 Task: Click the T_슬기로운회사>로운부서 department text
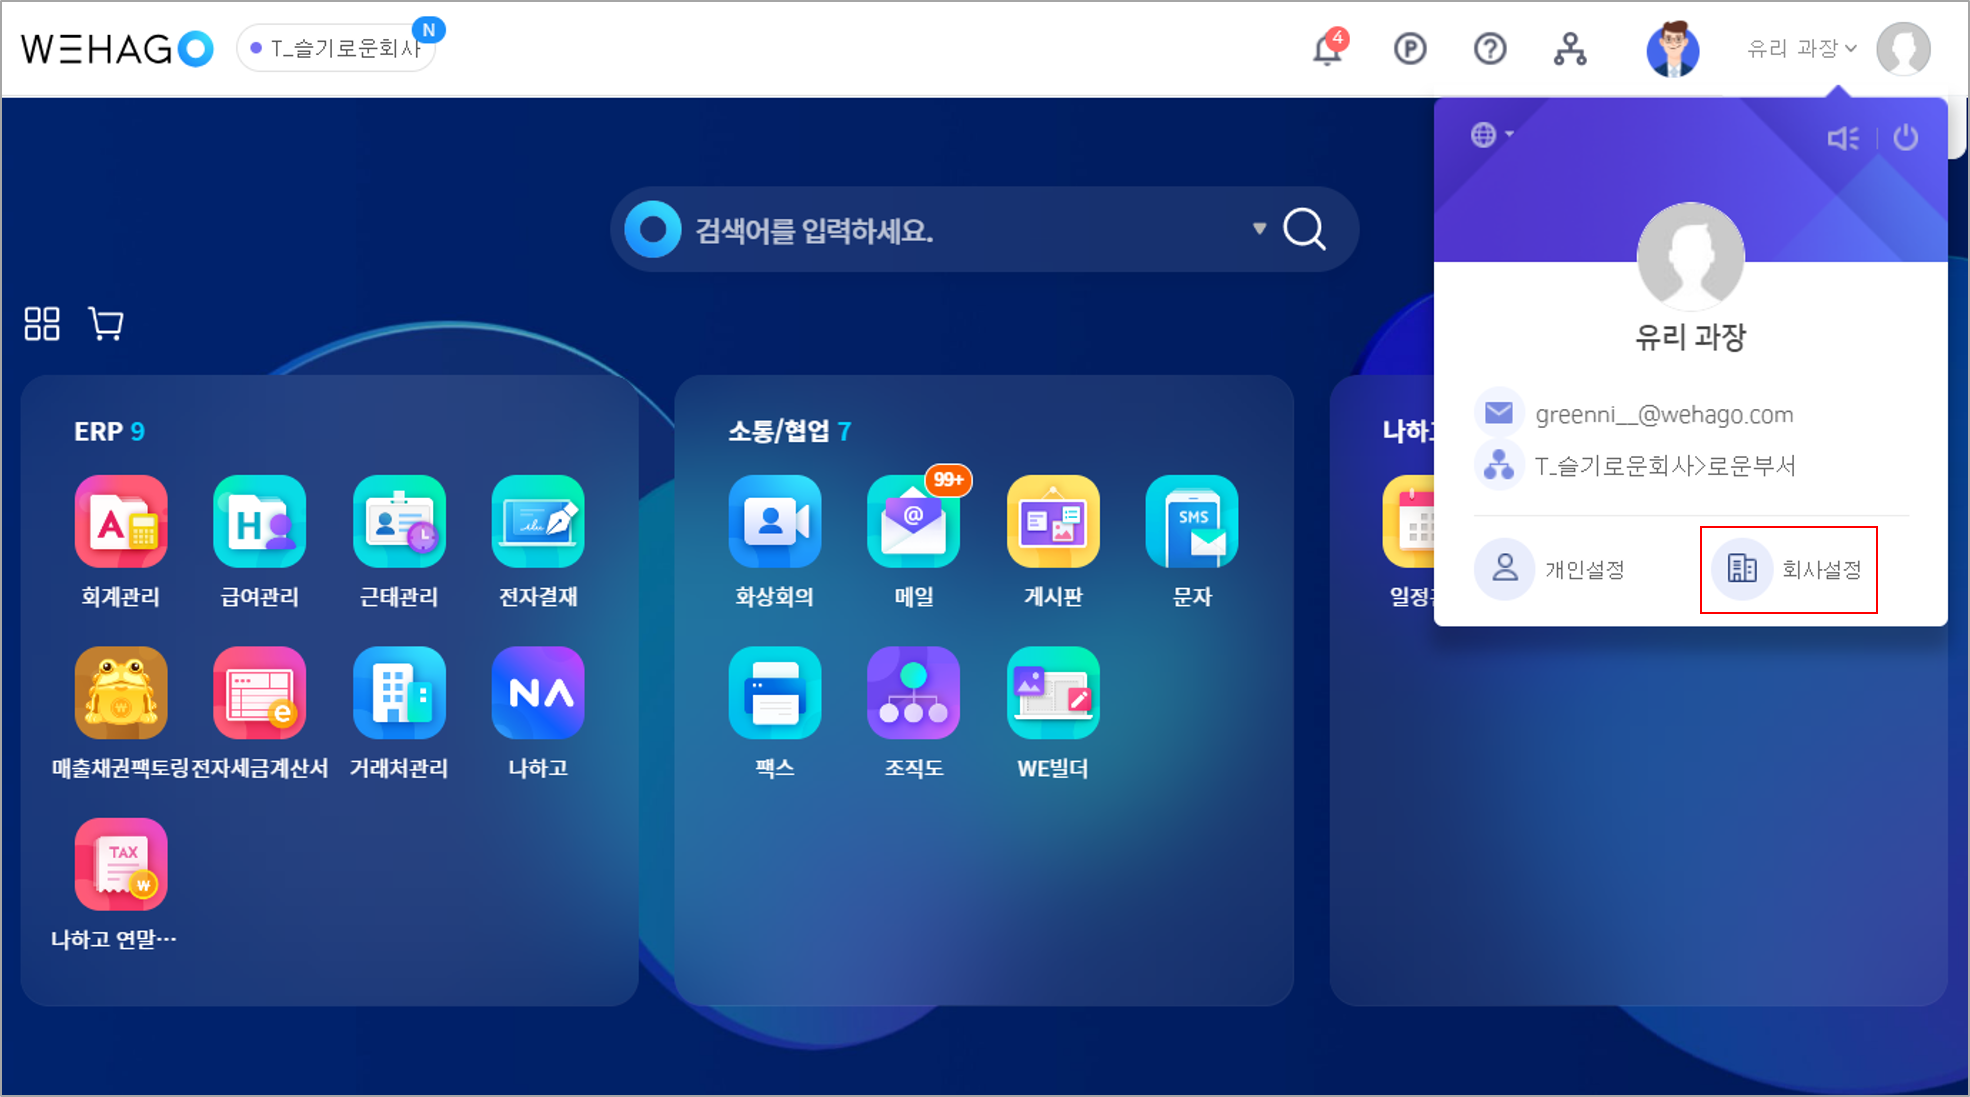1665,465
